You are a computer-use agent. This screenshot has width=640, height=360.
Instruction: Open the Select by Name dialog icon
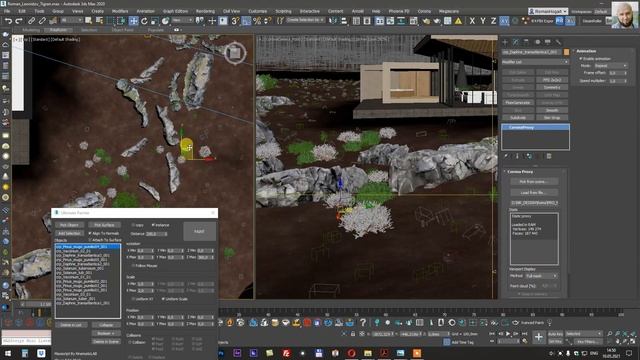99,20
